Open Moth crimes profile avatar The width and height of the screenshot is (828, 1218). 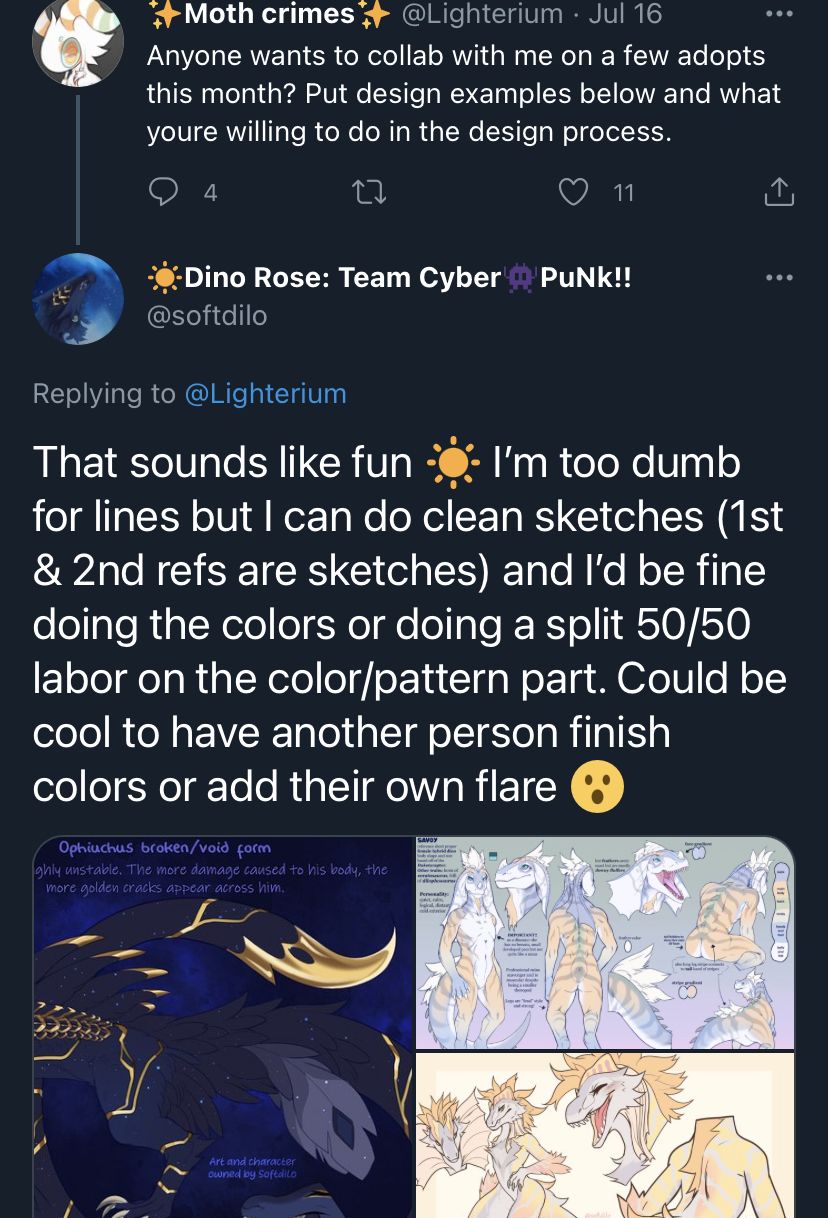pyautogui.click(x=78, y=42)
